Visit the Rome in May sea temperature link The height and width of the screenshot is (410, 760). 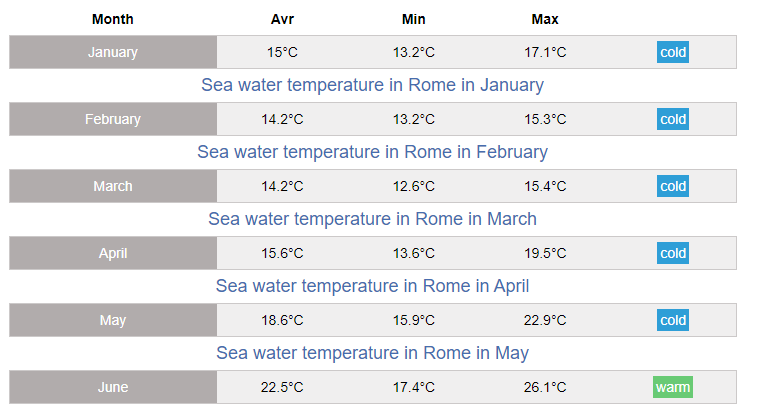[372, 353]
